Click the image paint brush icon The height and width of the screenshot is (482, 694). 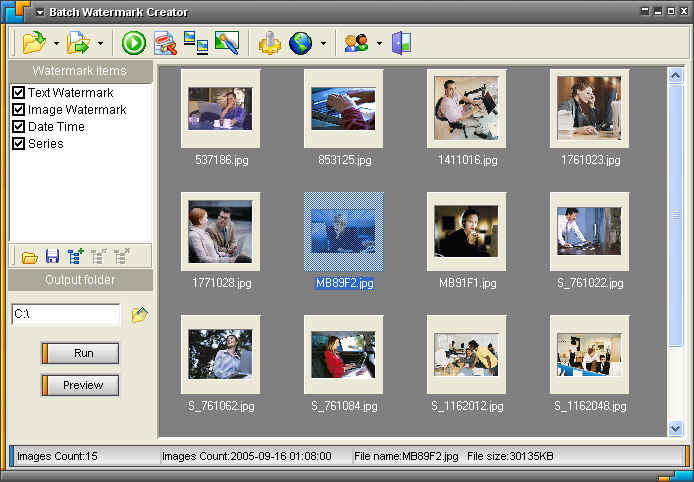227,43
